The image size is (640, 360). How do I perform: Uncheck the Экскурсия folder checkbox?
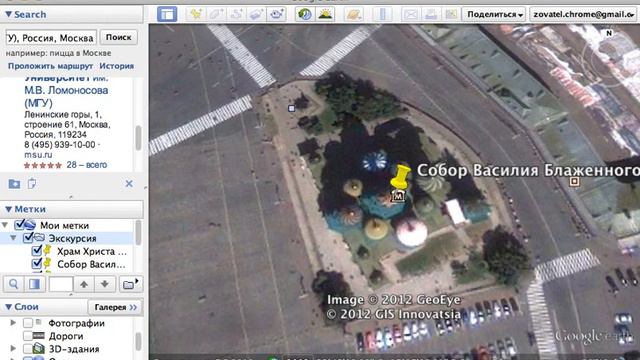tap(28, 238)
